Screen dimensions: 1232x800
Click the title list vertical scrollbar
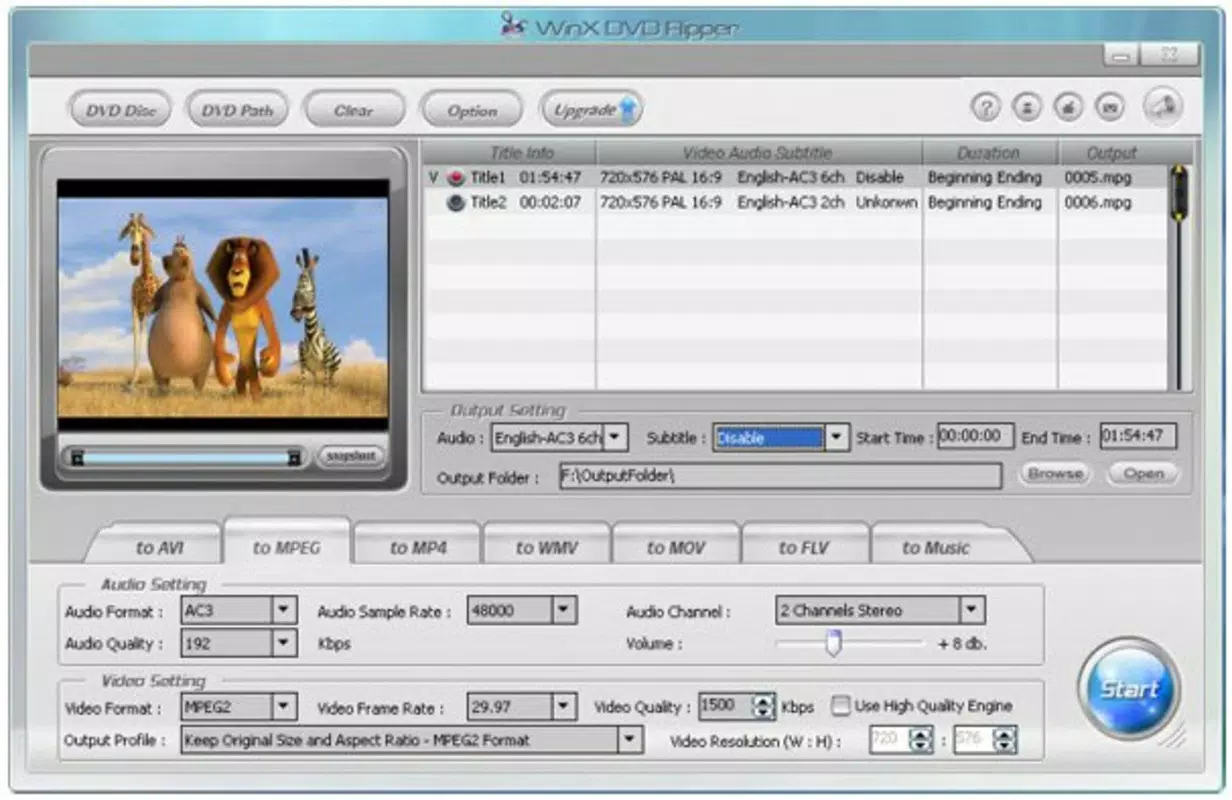(1180, 277)
